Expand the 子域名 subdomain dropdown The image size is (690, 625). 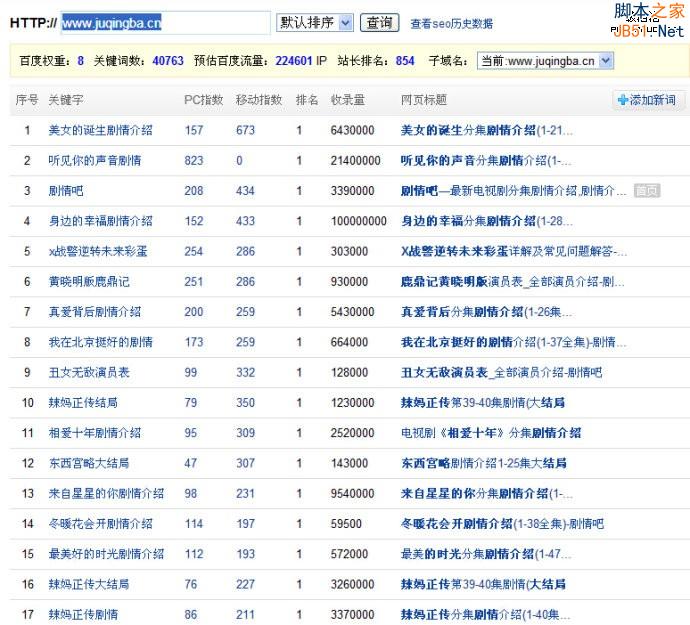545,61
